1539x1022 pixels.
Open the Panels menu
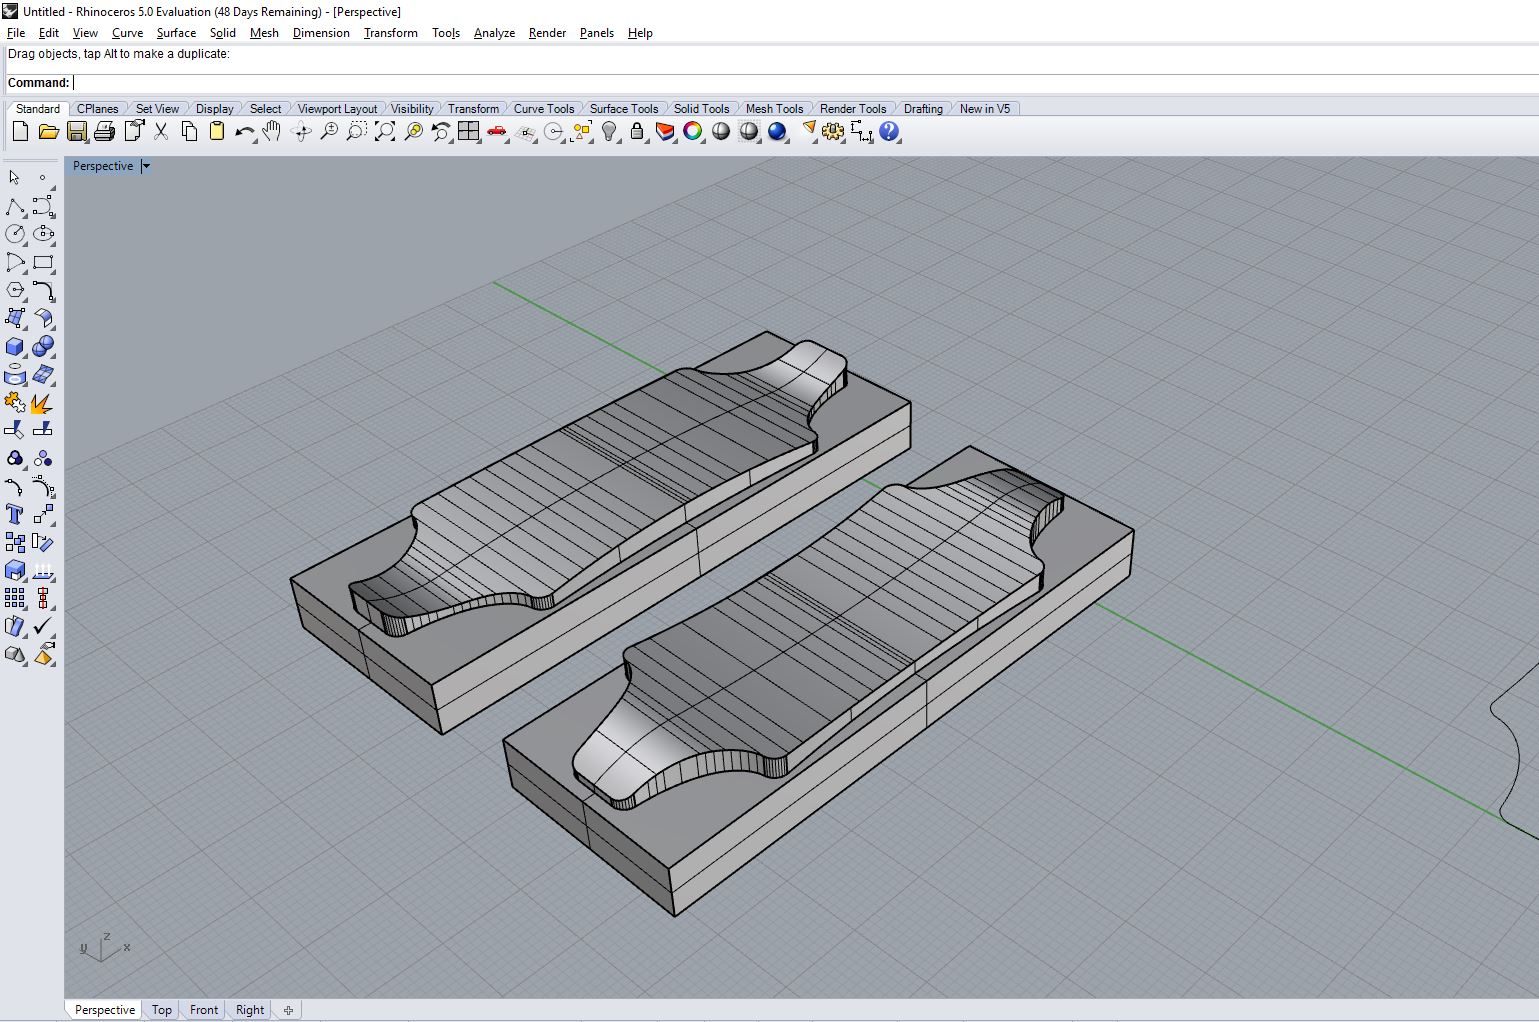[x=597, y=33]
